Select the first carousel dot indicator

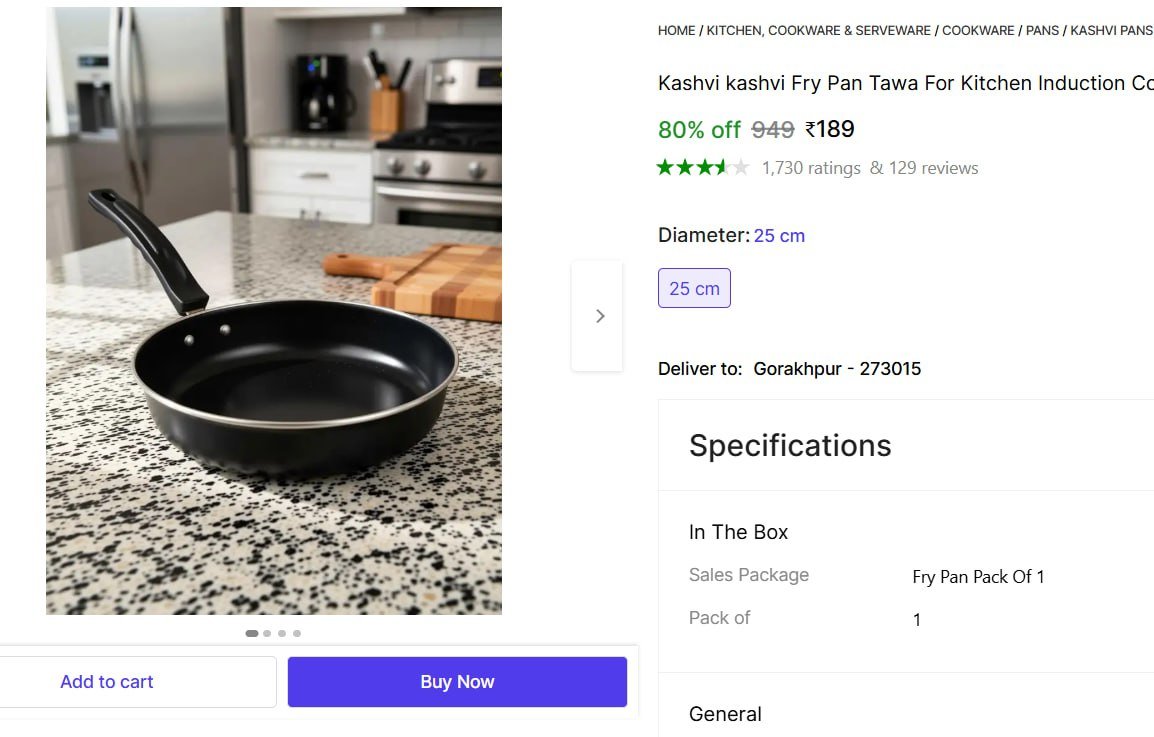coord(252,633)
